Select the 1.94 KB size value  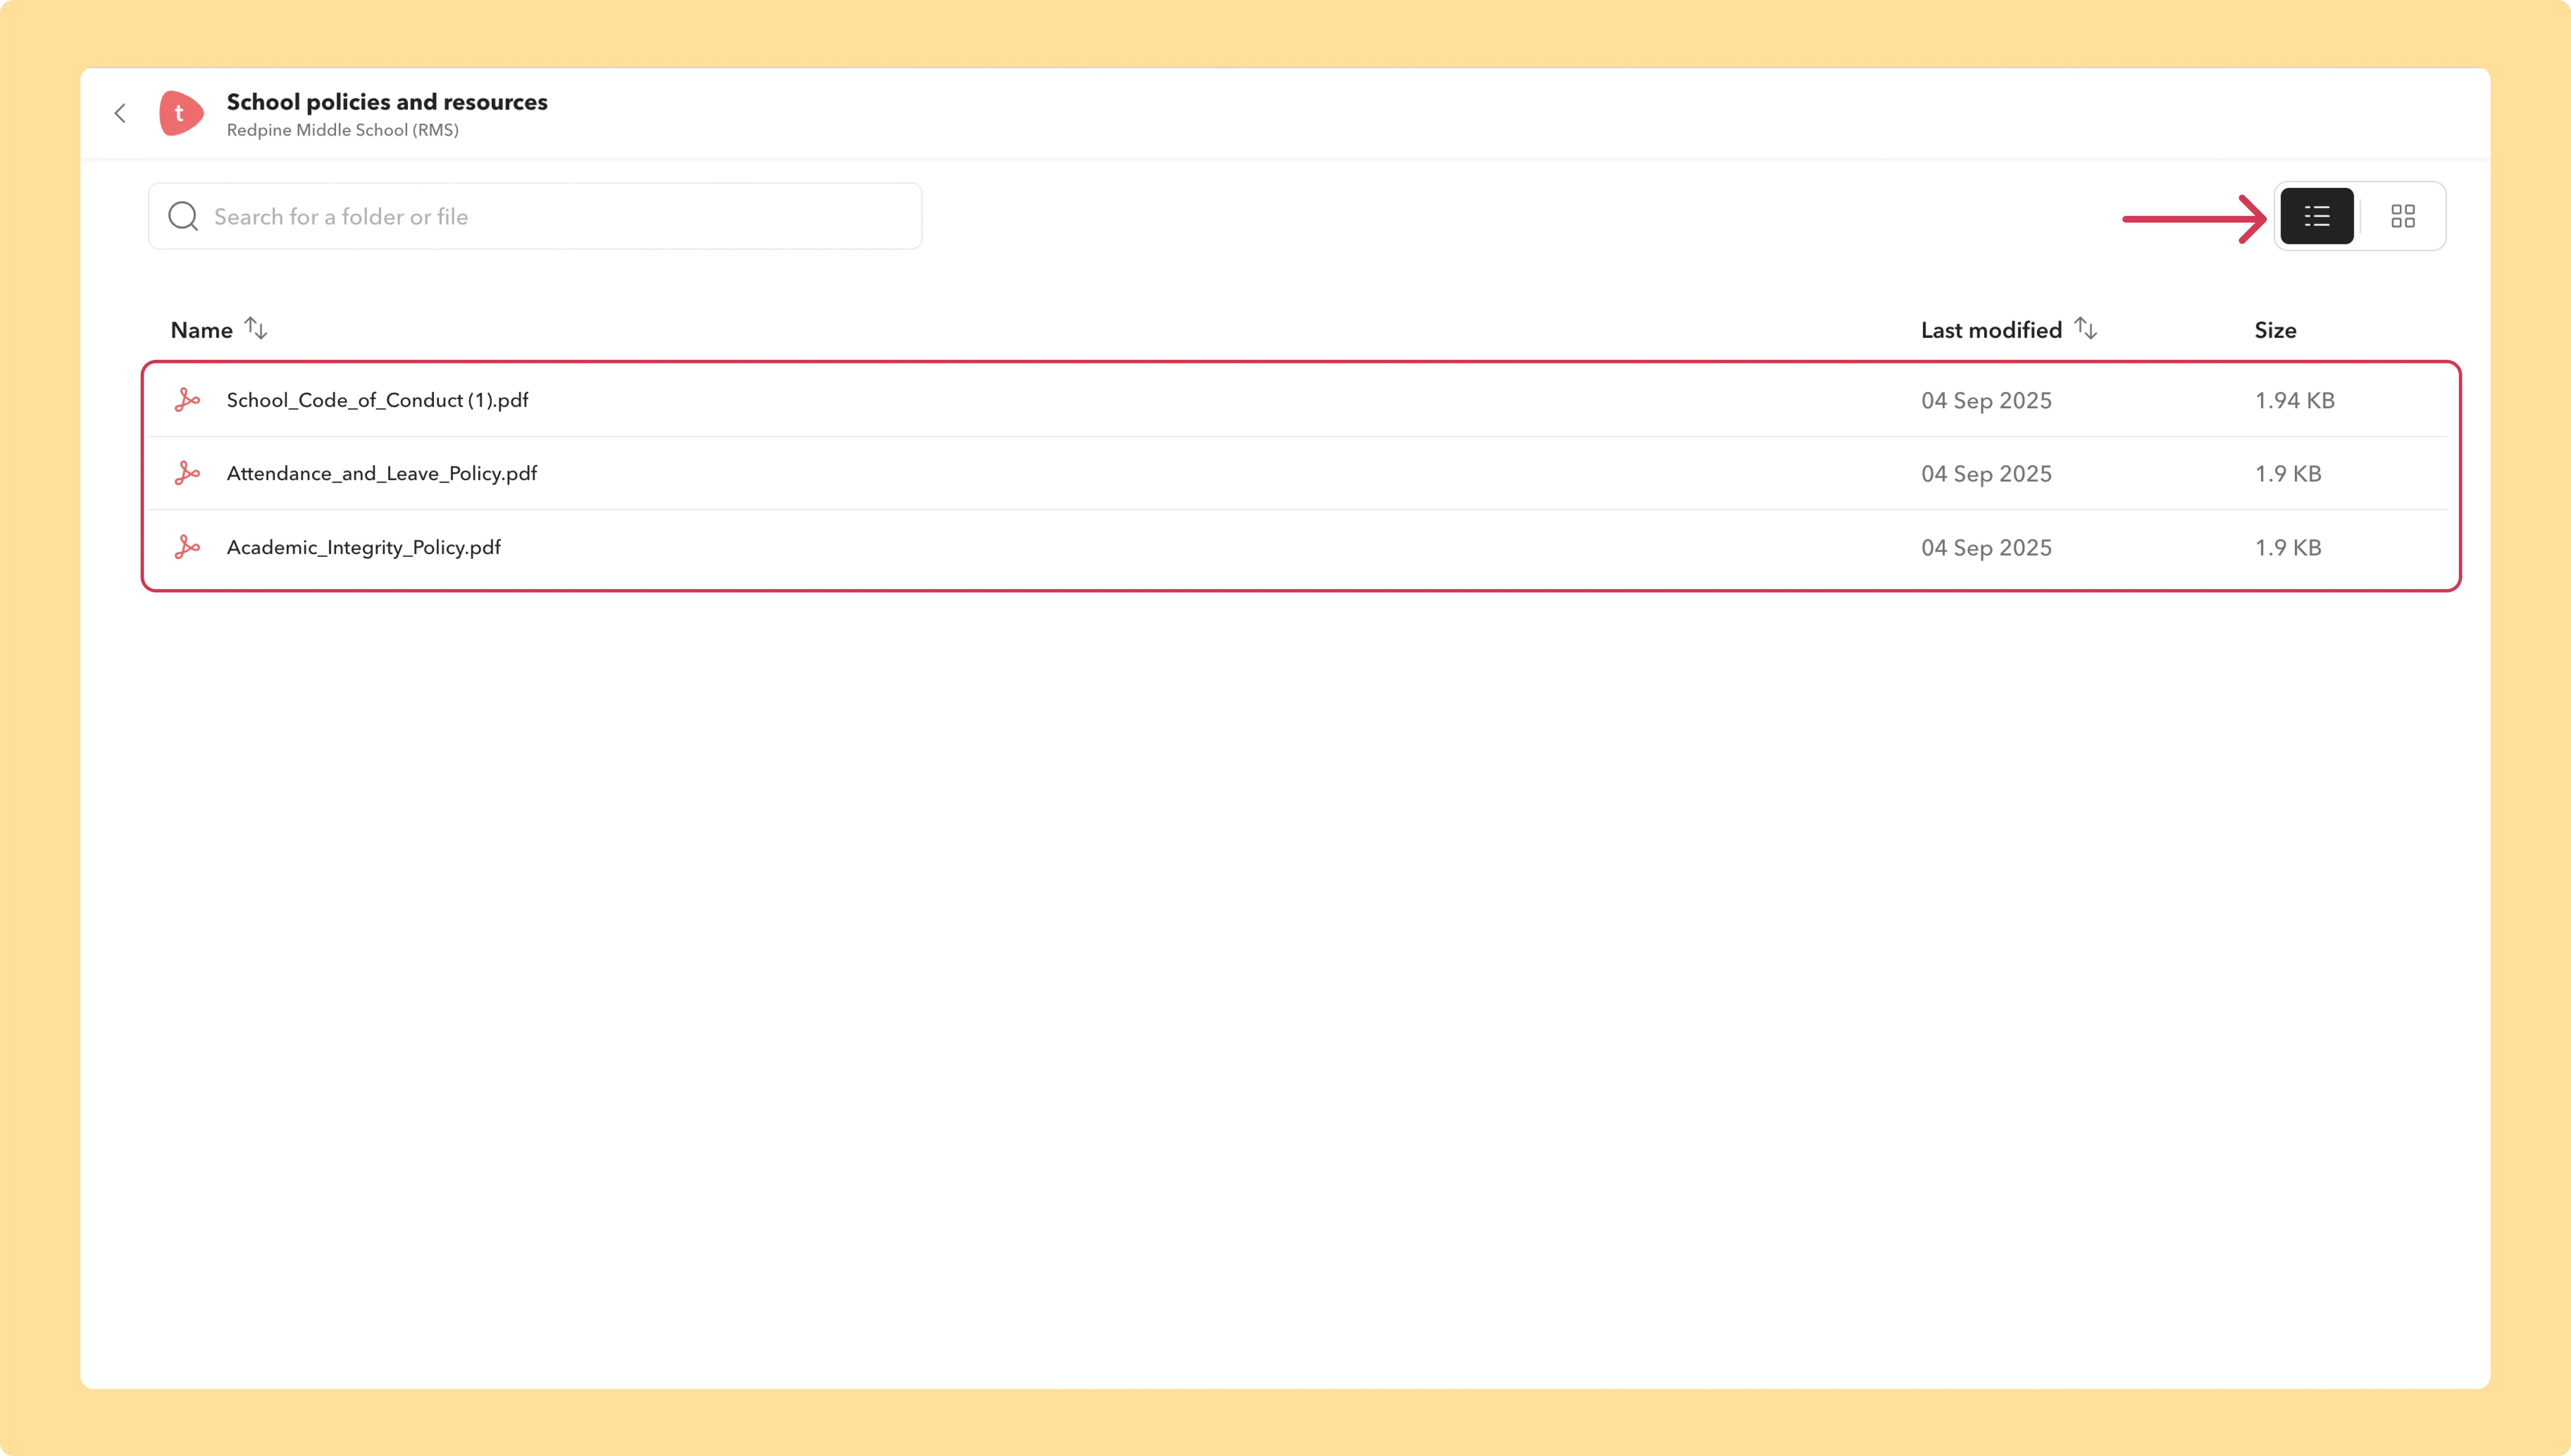click(2294, 400)
